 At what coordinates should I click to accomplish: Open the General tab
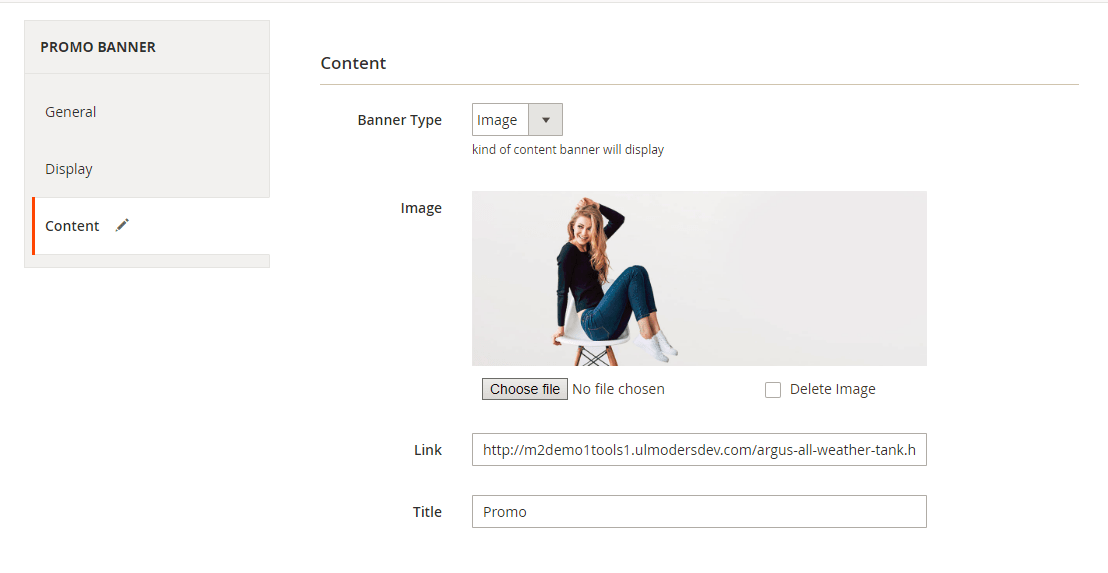click(x=71, y=112)
